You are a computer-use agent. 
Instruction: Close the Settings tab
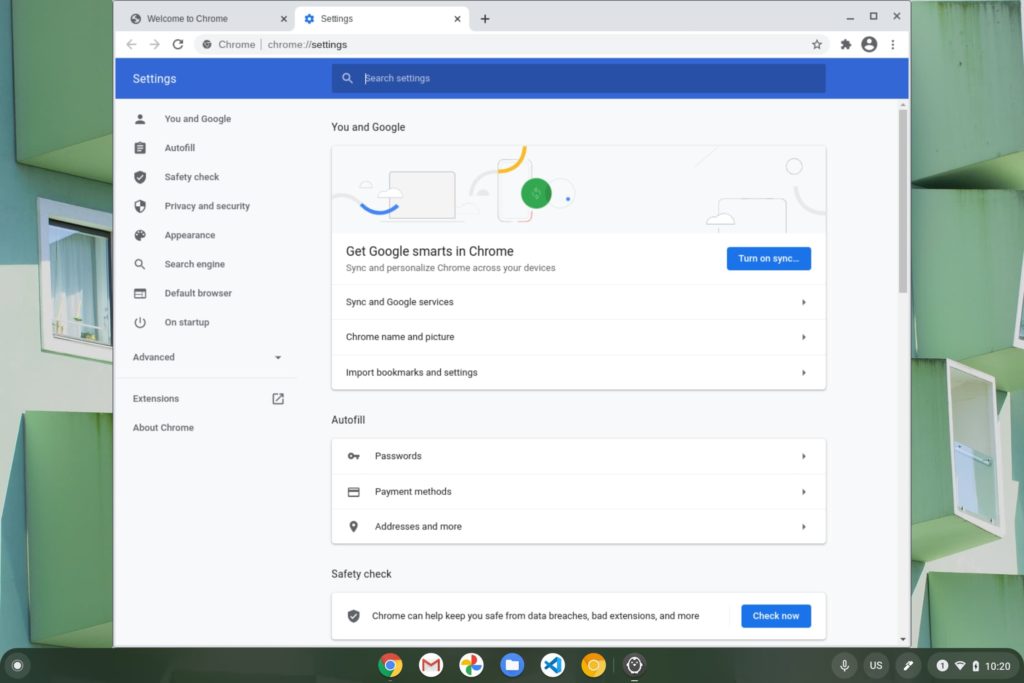click(x=457, y=19)
